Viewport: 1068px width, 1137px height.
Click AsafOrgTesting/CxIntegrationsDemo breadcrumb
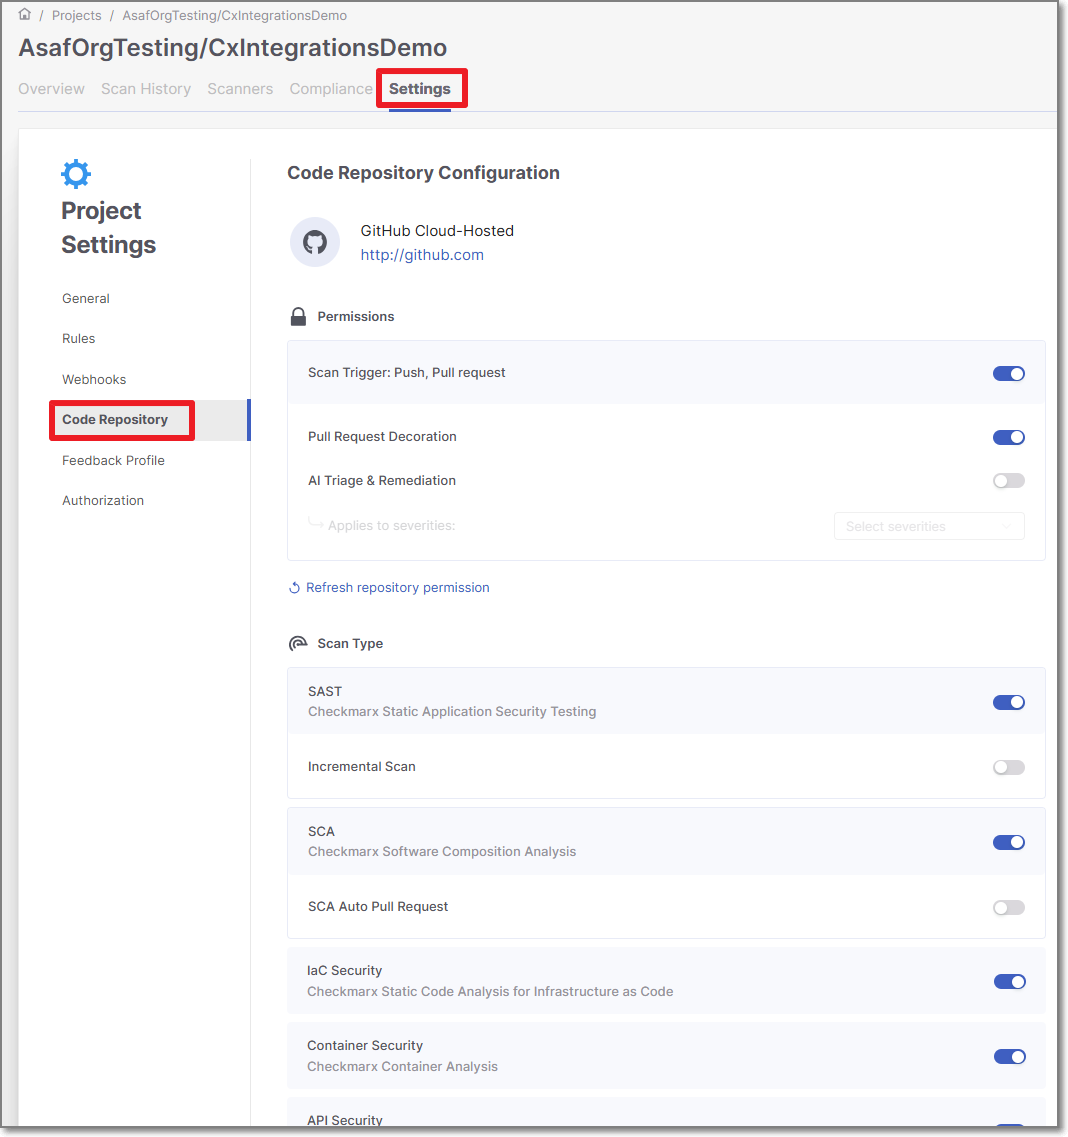tap(234, 15)
